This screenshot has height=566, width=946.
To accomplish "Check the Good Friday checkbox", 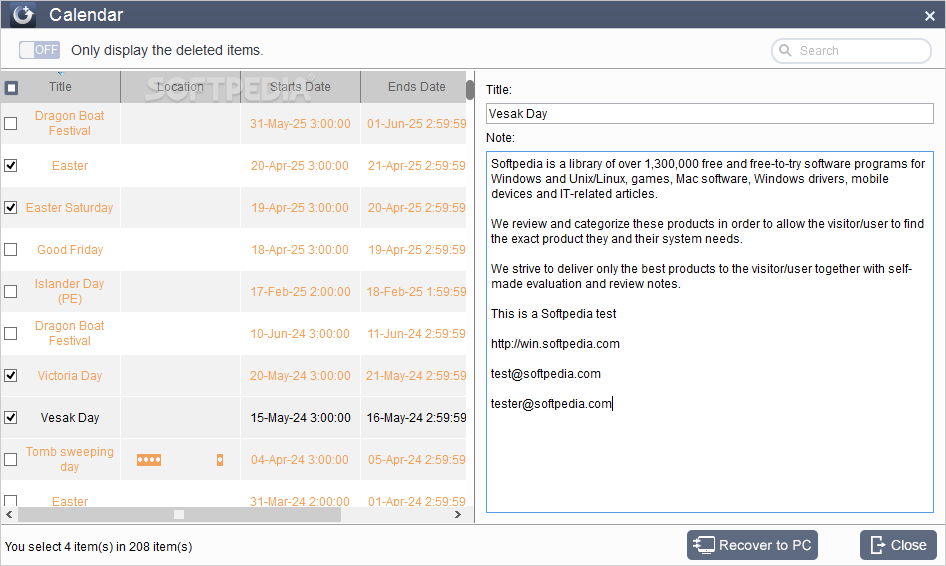I will point(11,249).
